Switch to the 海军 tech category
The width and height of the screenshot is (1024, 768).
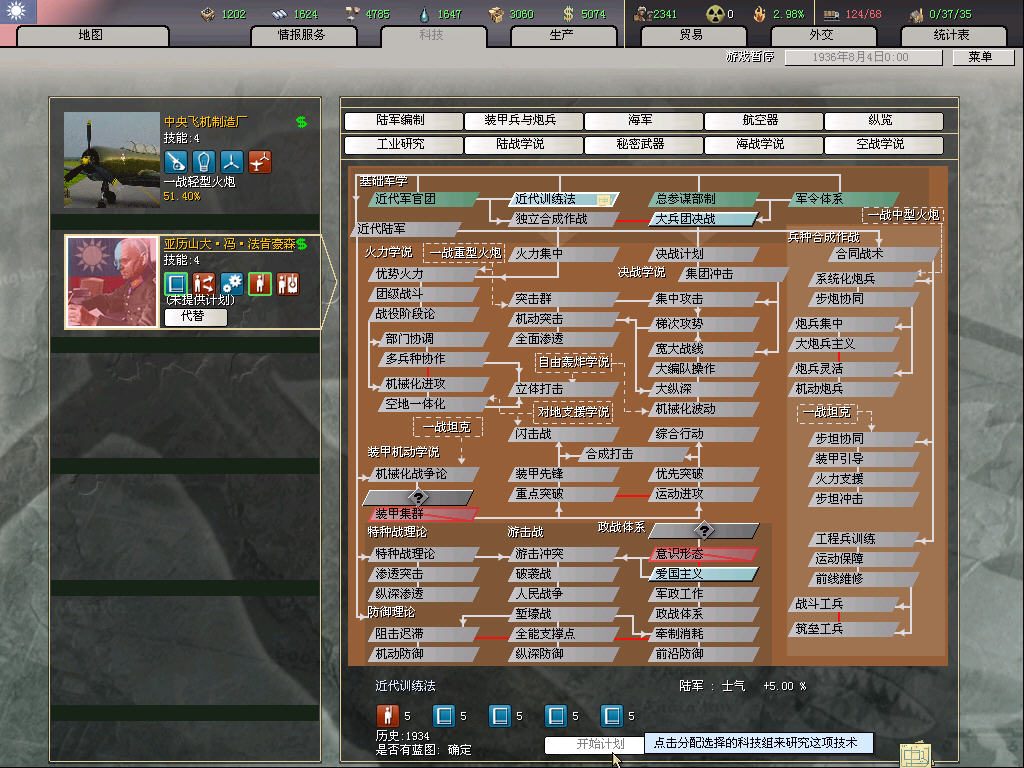click(643, 121)
